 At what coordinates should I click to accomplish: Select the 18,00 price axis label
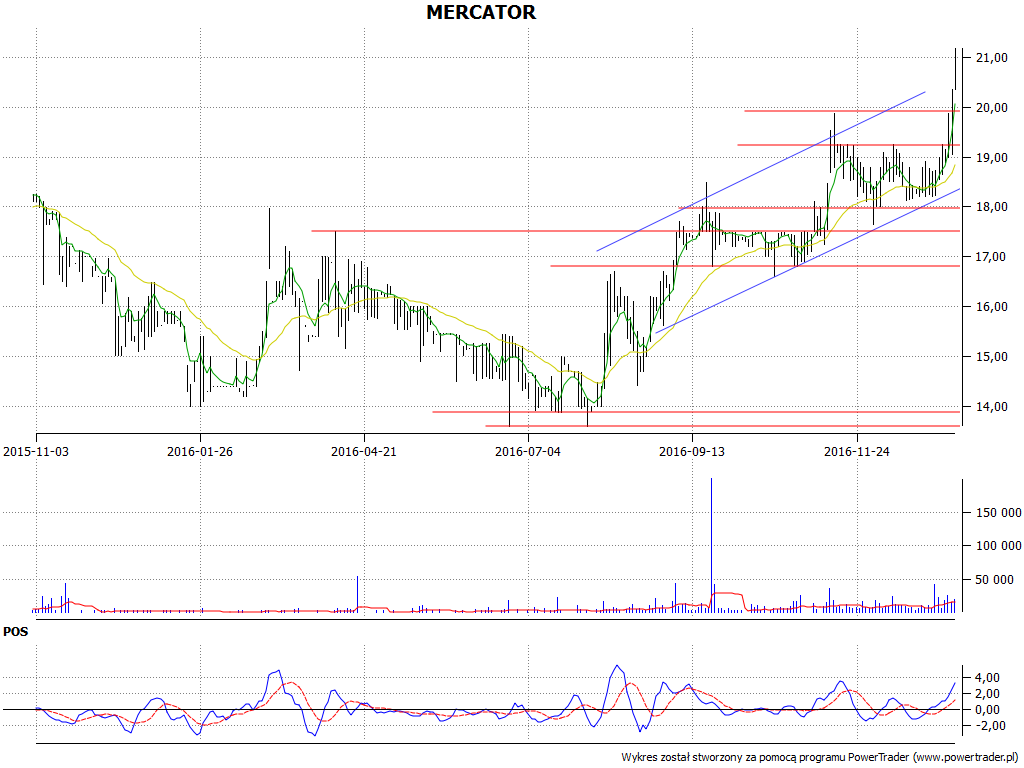pyautogui.click(x=991, y=207)
